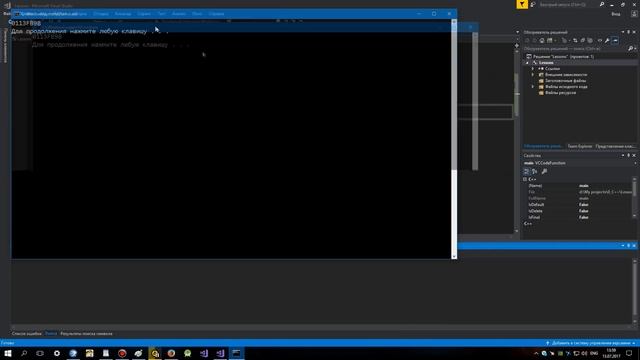The width and height of the screenshot is (640, 360).
Task: Show hidden system tray icons chevron
Action: 536,353
